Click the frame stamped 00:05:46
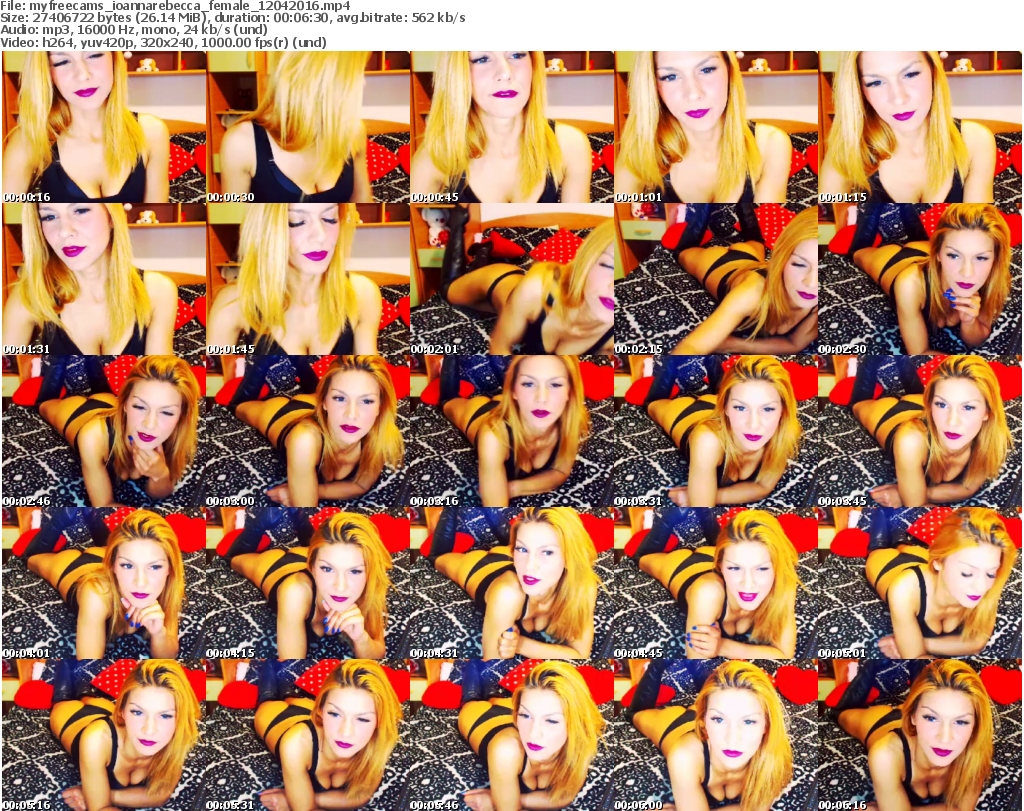The height and width of the screenshot is (811, 1024). (x=511, y=735)
